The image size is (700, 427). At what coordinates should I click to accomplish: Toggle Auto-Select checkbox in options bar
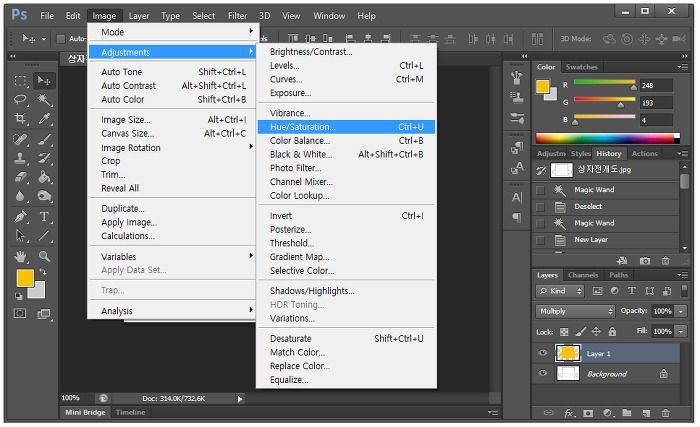(x=61, y=39)
